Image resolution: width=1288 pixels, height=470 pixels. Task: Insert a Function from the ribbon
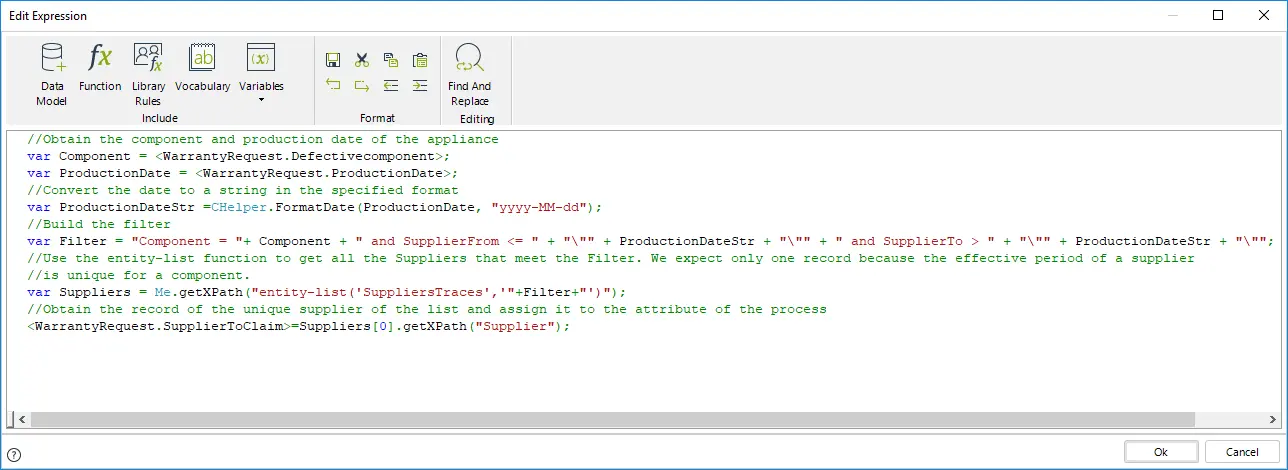[100, 68]
